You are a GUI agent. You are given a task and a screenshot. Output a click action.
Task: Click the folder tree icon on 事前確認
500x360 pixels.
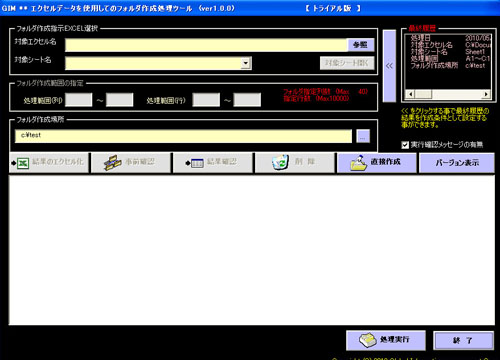112,163
